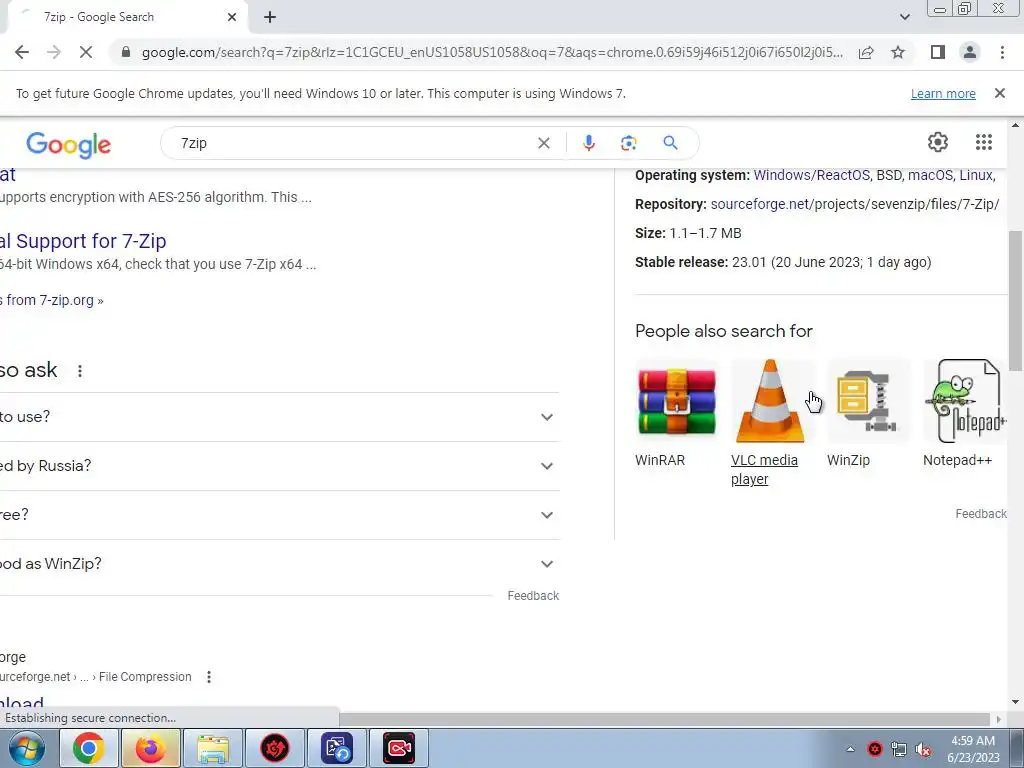Expand the question ending 'by Russia?'

click(x=280, y=466)
